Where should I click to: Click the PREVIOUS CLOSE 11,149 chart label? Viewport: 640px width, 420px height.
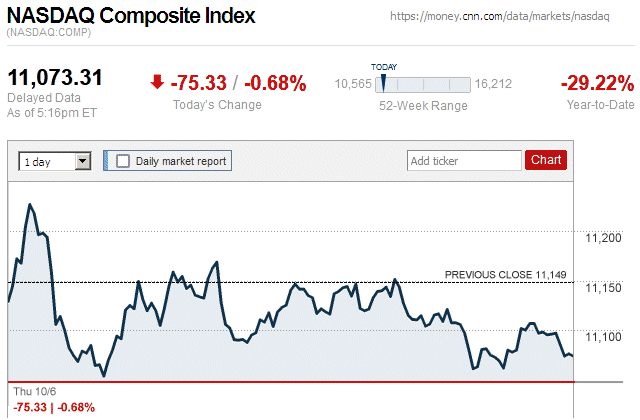tap(505, 274)
